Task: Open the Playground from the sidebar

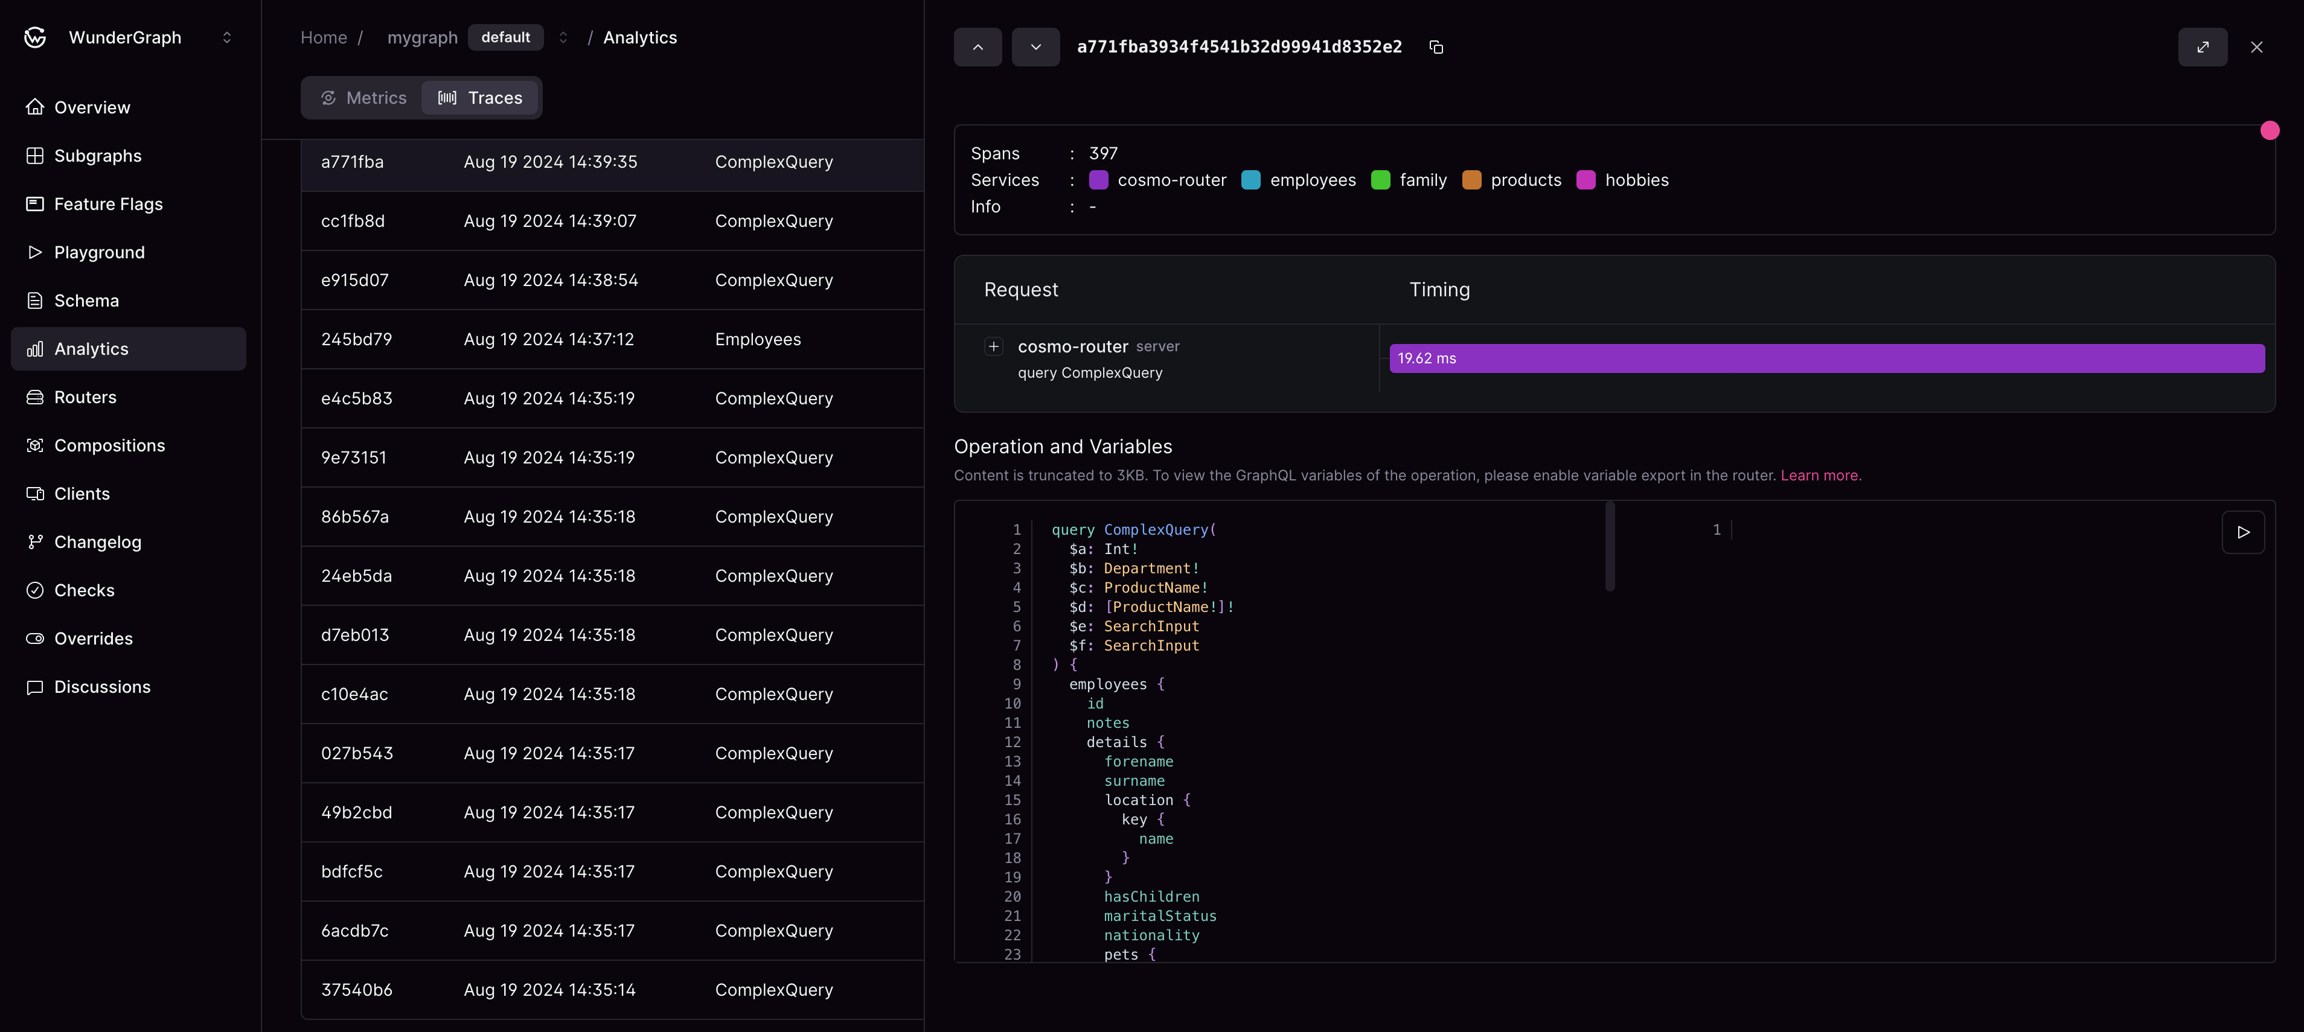Action: click(x=100, y=252)
